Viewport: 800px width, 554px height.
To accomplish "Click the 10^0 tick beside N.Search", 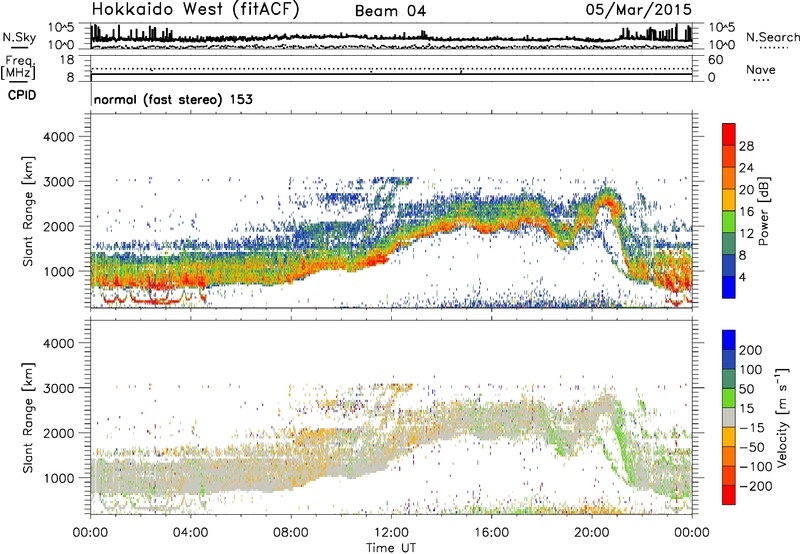I will (x=722, y=45).
